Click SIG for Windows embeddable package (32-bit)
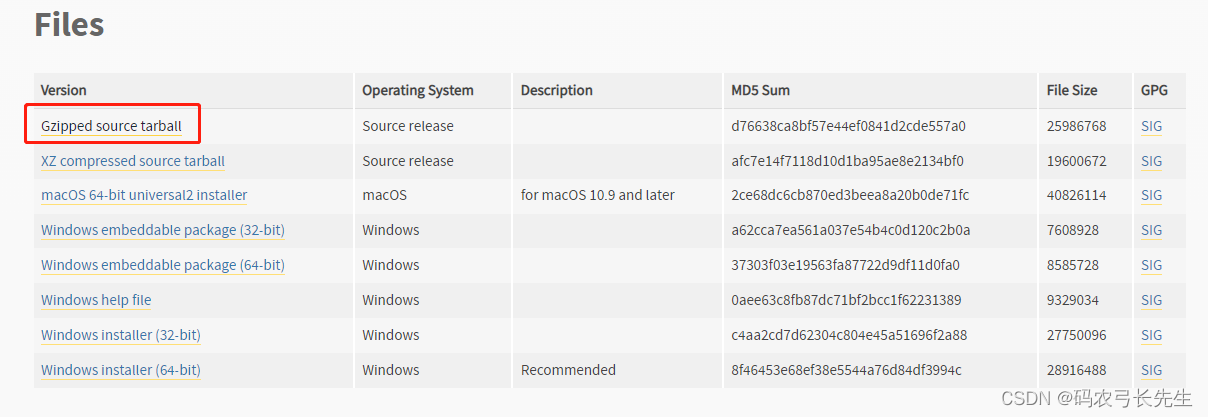Image resolution: width=1208 pixels, height=417 pixels. coord(1151,230)
